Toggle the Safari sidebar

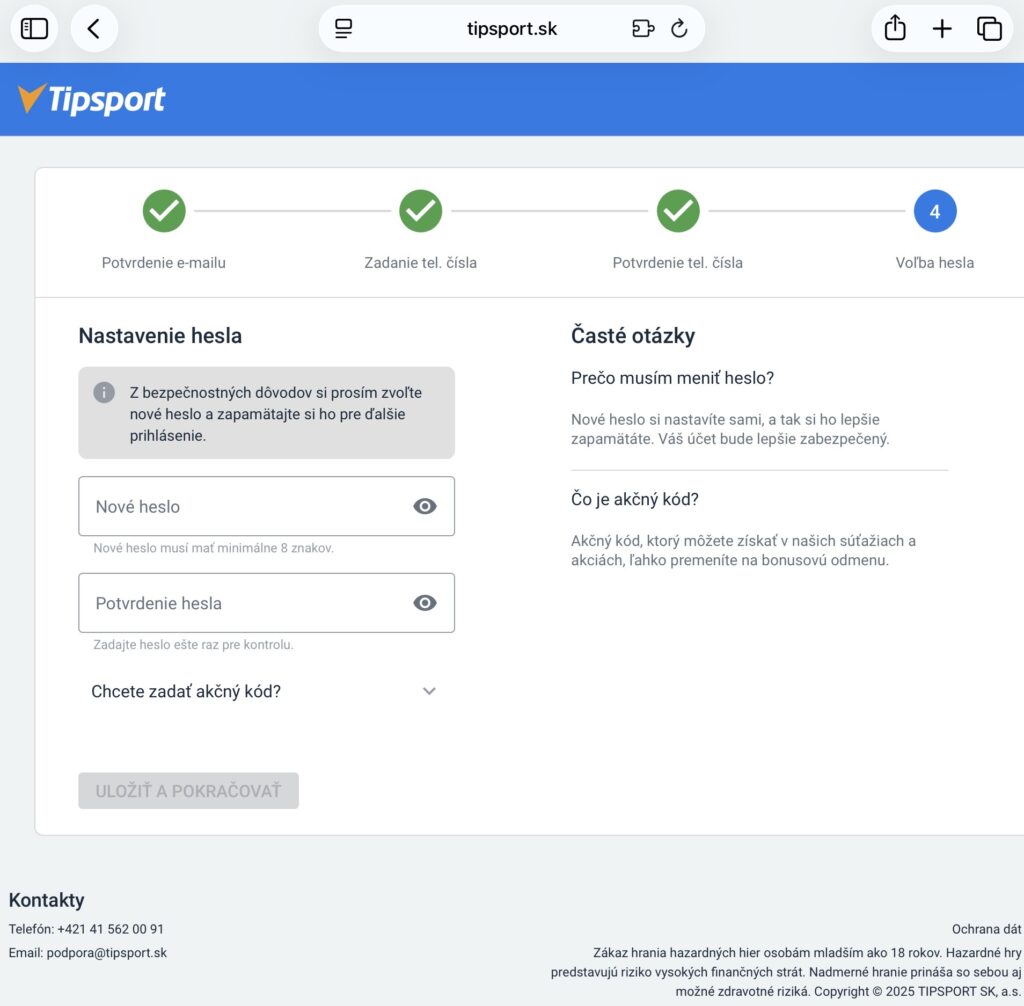(x=33, y=28)
